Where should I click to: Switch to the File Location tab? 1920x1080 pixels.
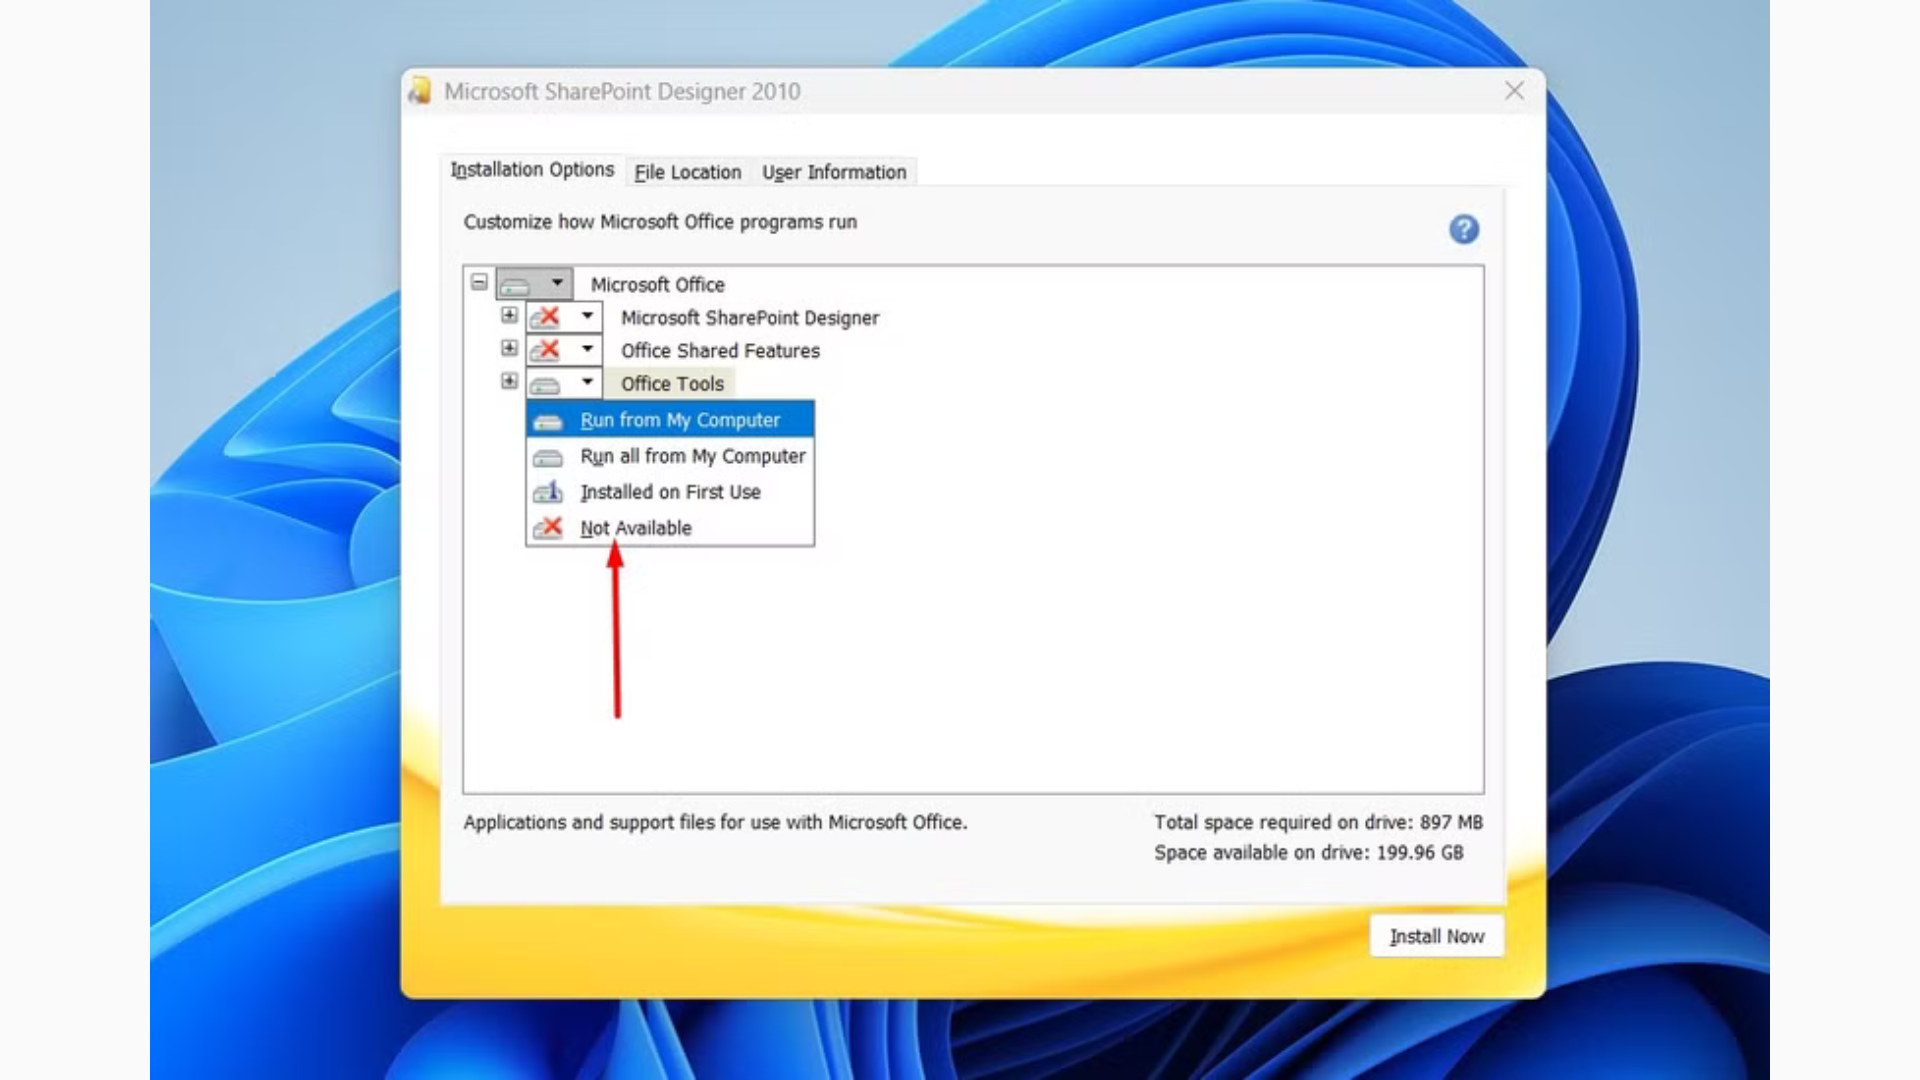tap(687, 171)
